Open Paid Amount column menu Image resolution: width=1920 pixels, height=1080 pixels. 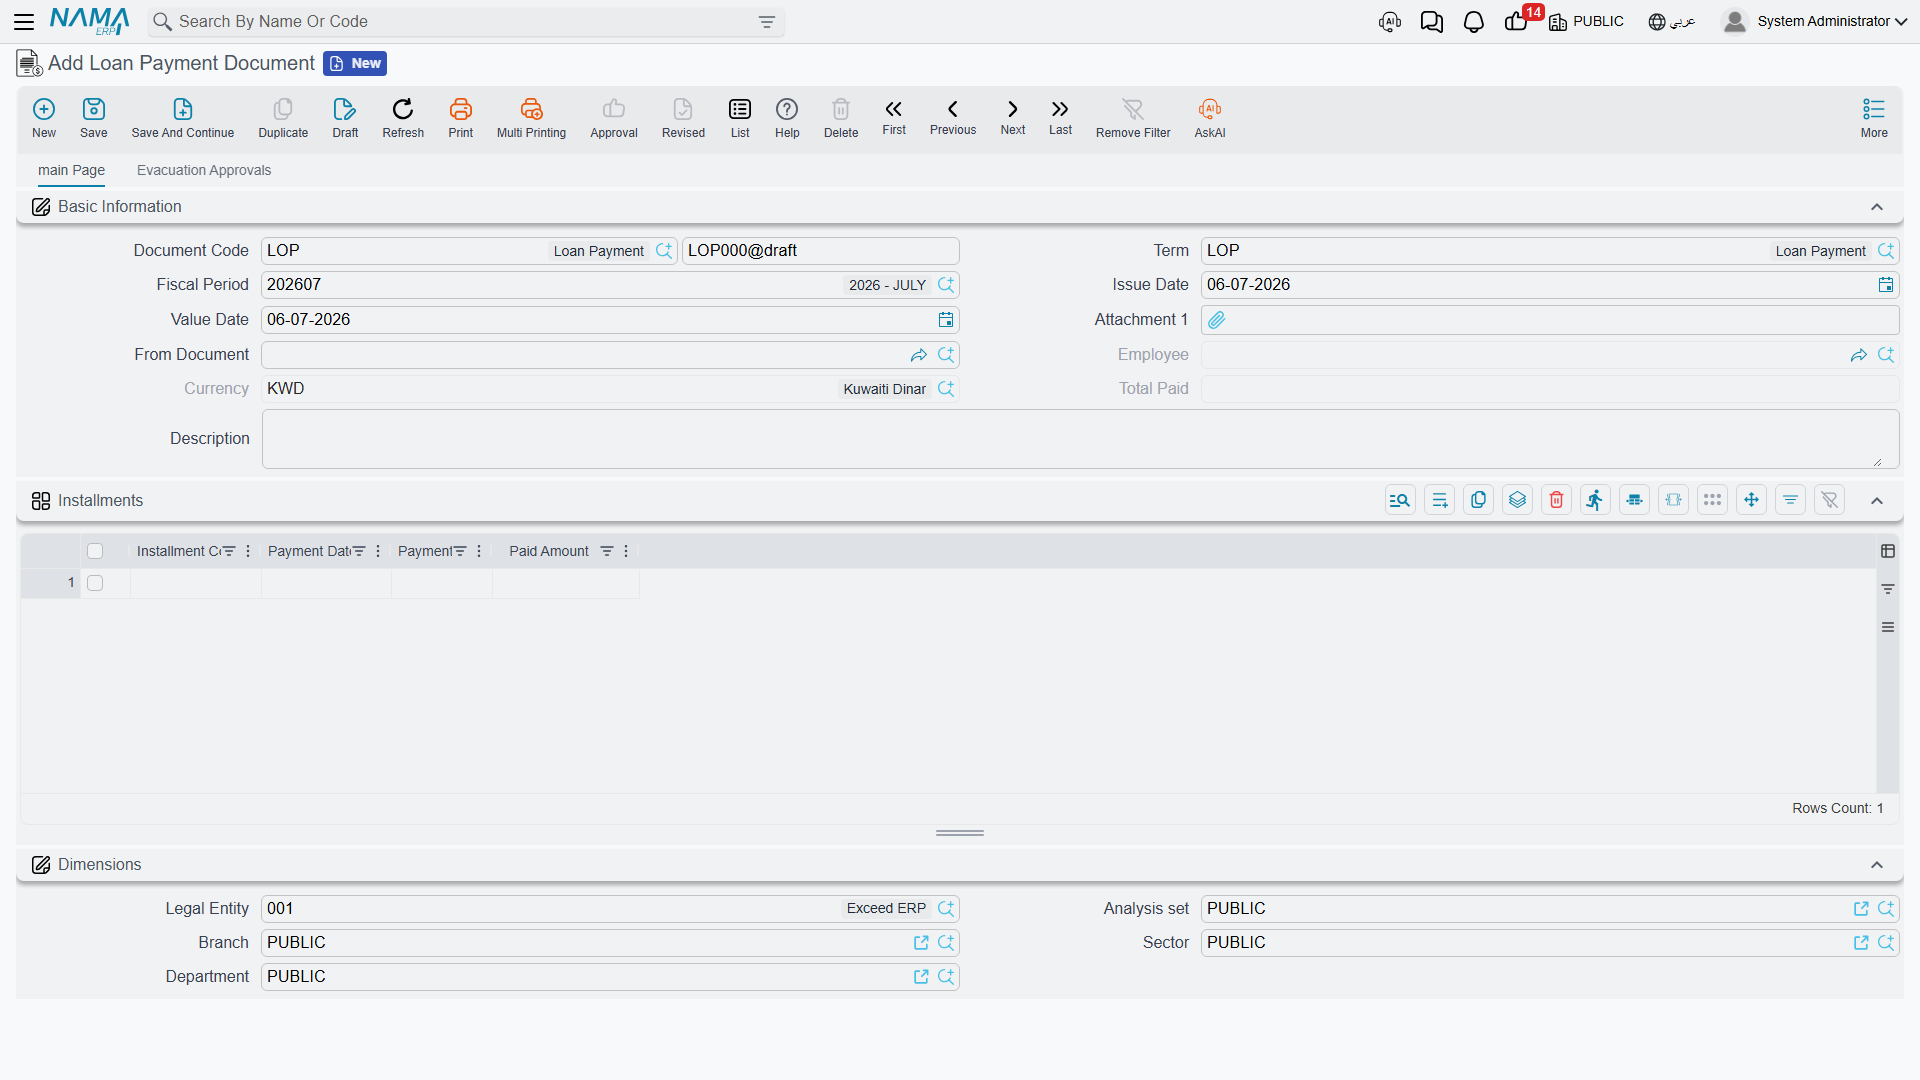tap(626, 551)
